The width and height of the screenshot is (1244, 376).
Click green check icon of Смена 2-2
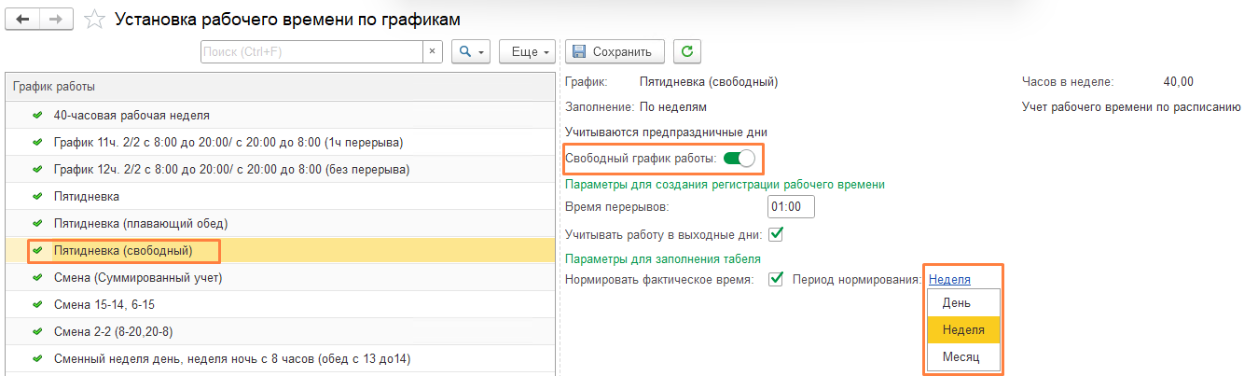37,331
